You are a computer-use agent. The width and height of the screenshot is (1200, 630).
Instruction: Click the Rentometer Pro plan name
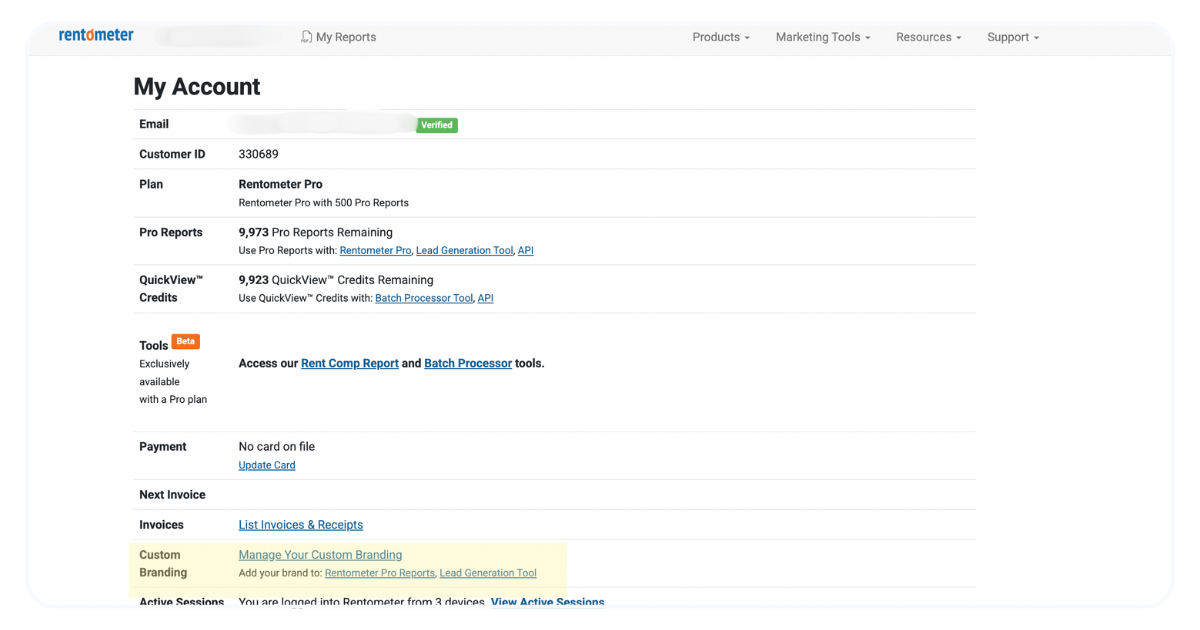(281, 184)
